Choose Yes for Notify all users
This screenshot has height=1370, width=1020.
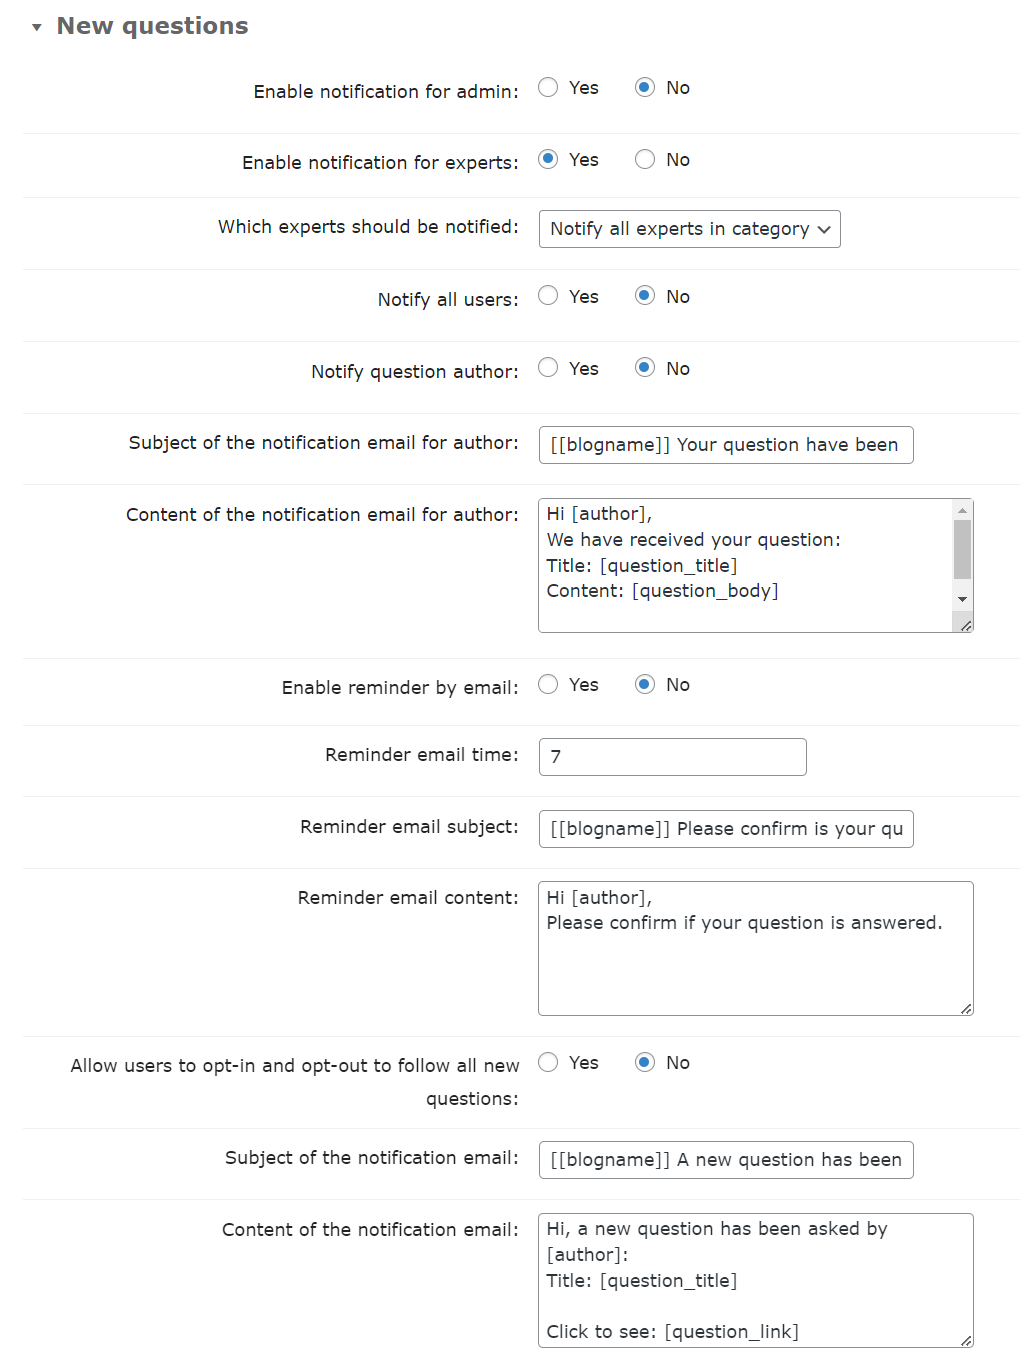coord(548,296)
